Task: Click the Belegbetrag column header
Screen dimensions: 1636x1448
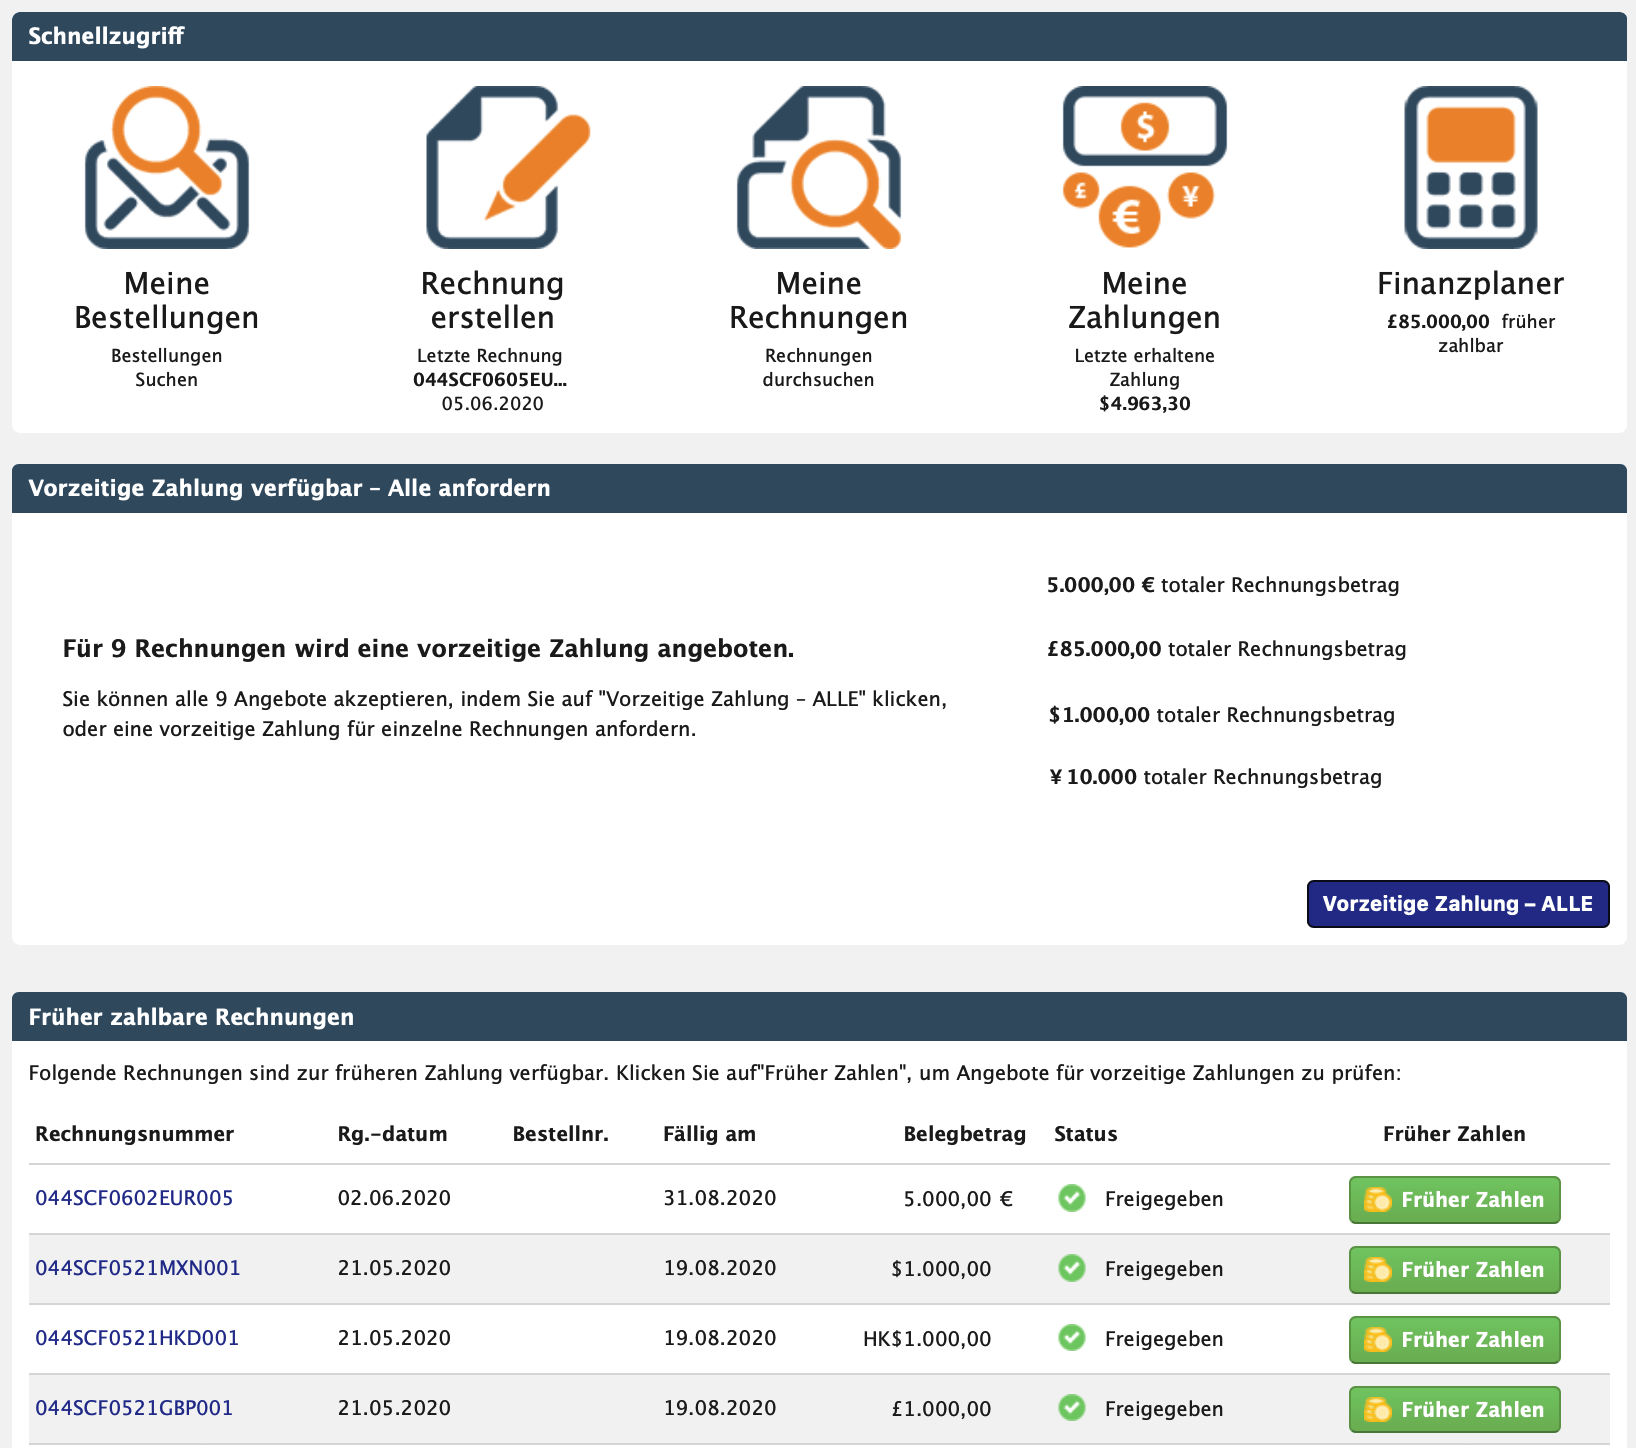Action: pyautogui.click(x=965, y=1134)
